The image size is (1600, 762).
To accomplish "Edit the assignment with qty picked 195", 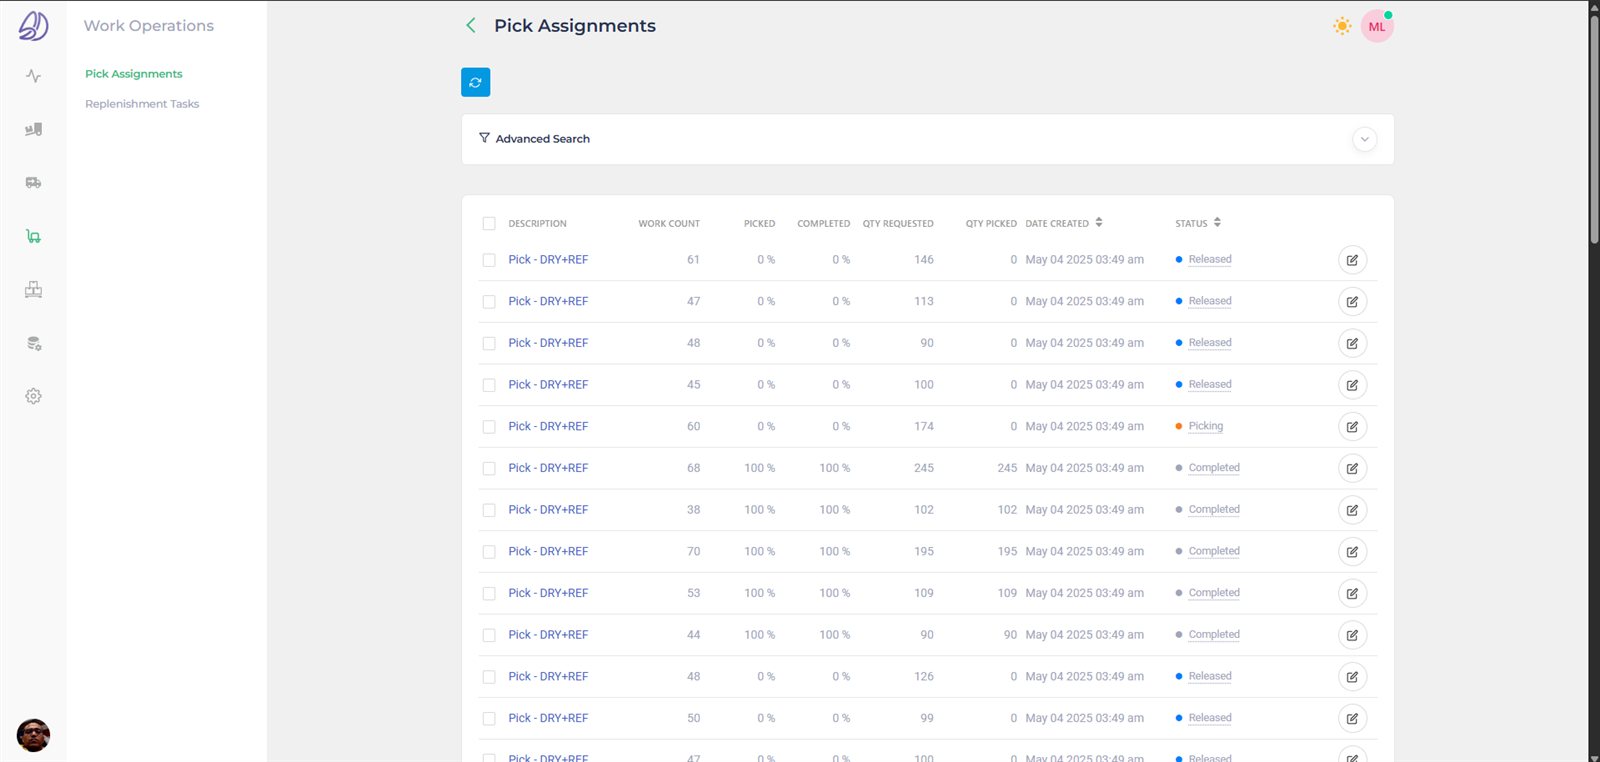I will pos(1352,552).
